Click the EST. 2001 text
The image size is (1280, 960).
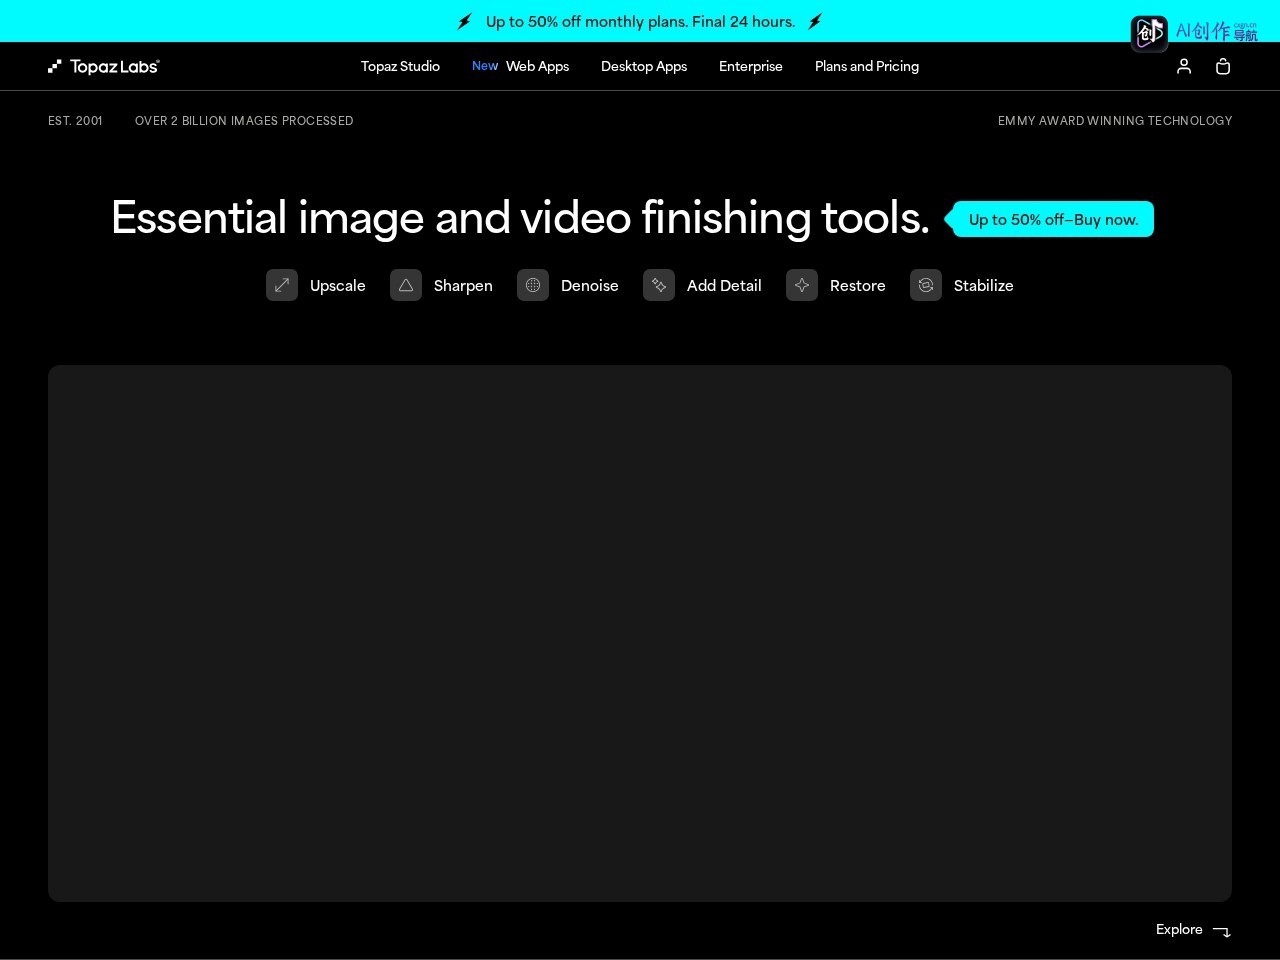point(75,121)
